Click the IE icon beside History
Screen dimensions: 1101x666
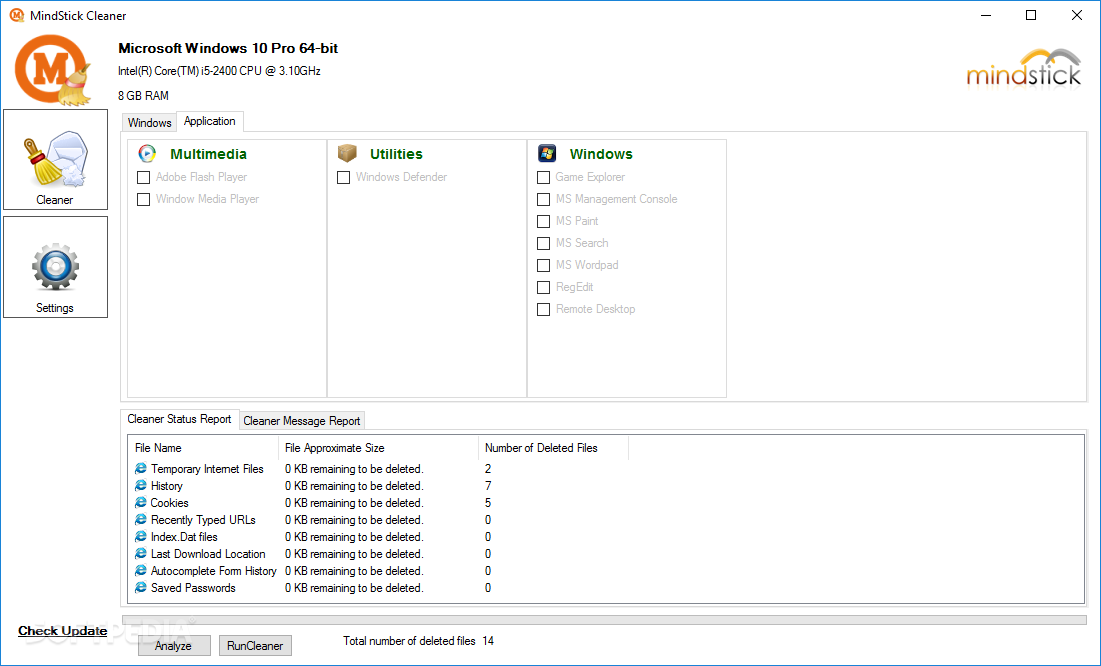click(x=140, y=485)
